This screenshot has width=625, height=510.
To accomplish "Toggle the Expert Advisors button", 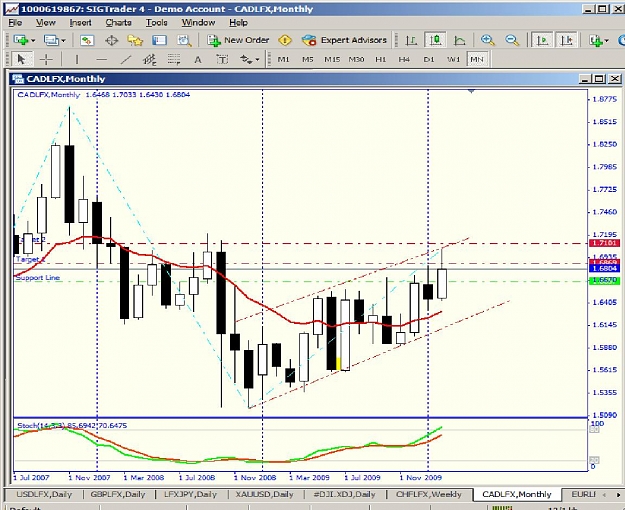I will pyautogui.click(x=344, y=40).
